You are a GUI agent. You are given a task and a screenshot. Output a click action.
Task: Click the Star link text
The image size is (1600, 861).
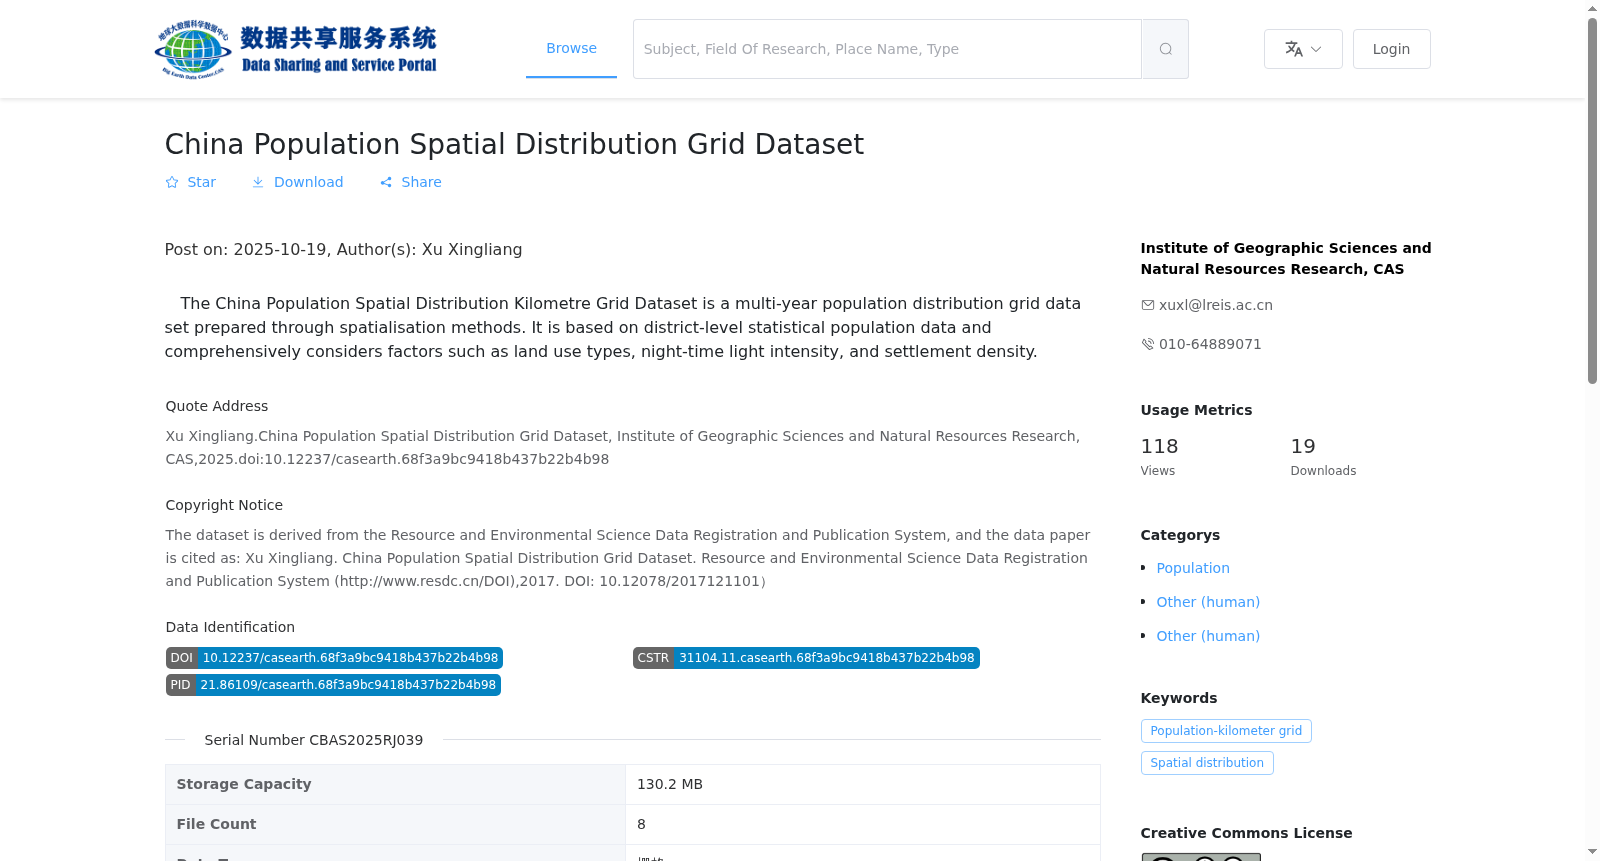click(x=201, y=182)
